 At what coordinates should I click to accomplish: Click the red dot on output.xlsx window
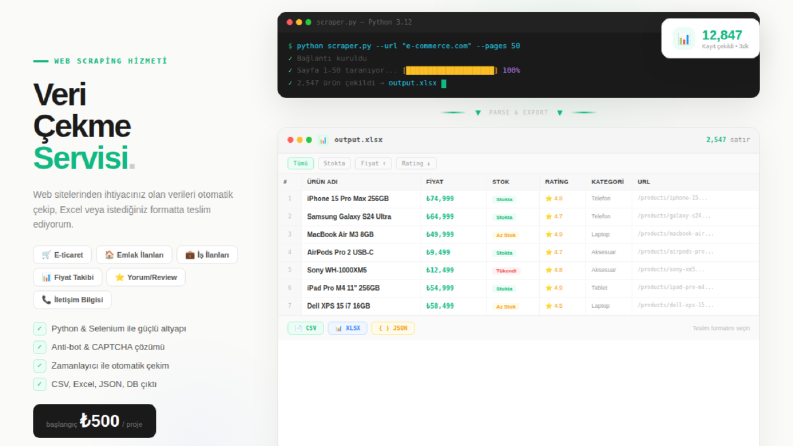pos(290,140)
